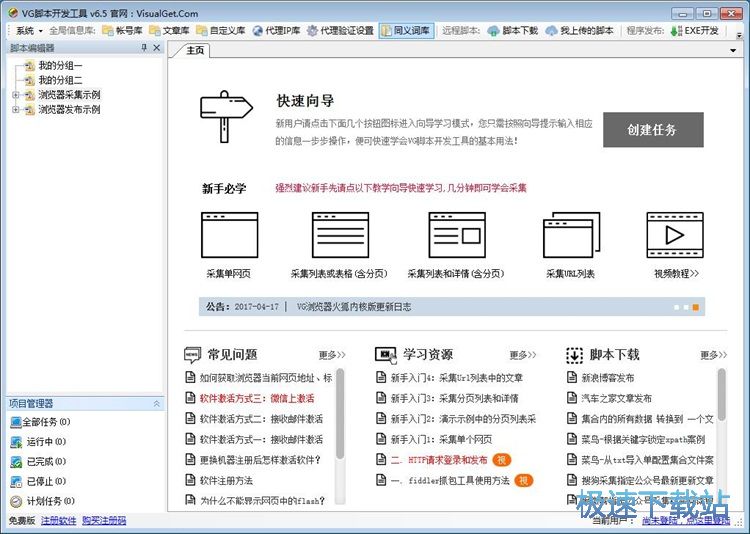Image resolution: width=750 pixels, height=534 pixels.
Task: Click 更多 next to 脚本下载 section
Action: click(714, 355)
